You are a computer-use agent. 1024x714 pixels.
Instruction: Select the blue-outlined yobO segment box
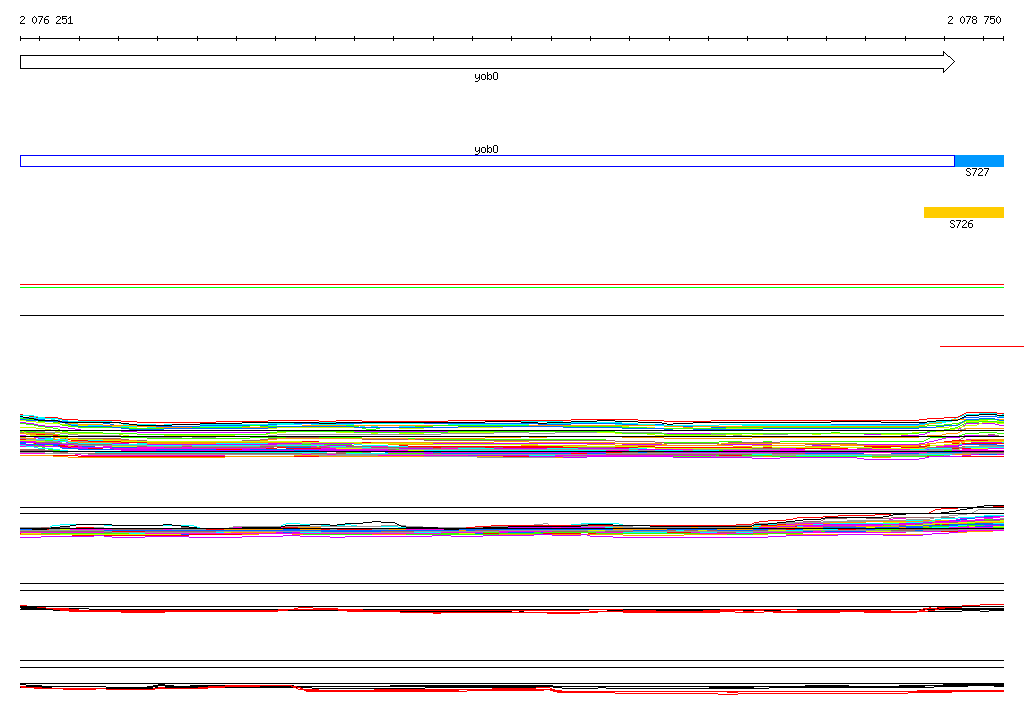point(486,161)
